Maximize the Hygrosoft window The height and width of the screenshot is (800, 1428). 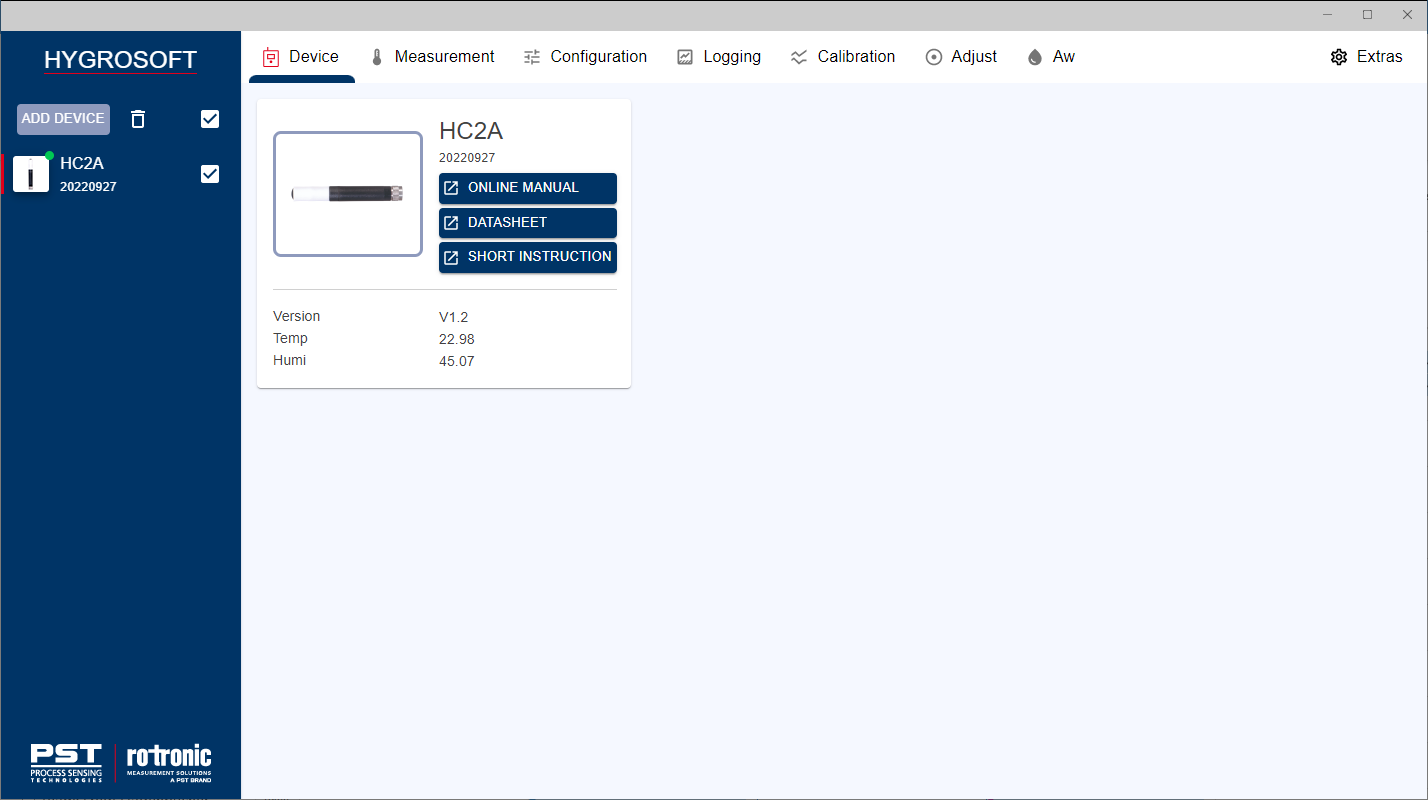tap(1367, 15)
